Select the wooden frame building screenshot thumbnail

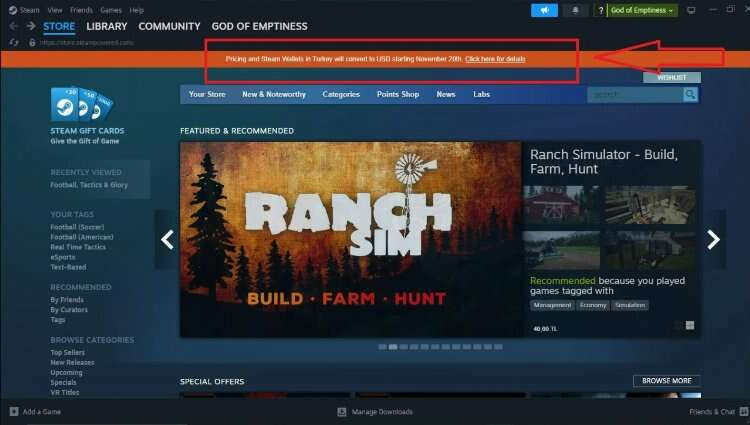coord(650,205)
